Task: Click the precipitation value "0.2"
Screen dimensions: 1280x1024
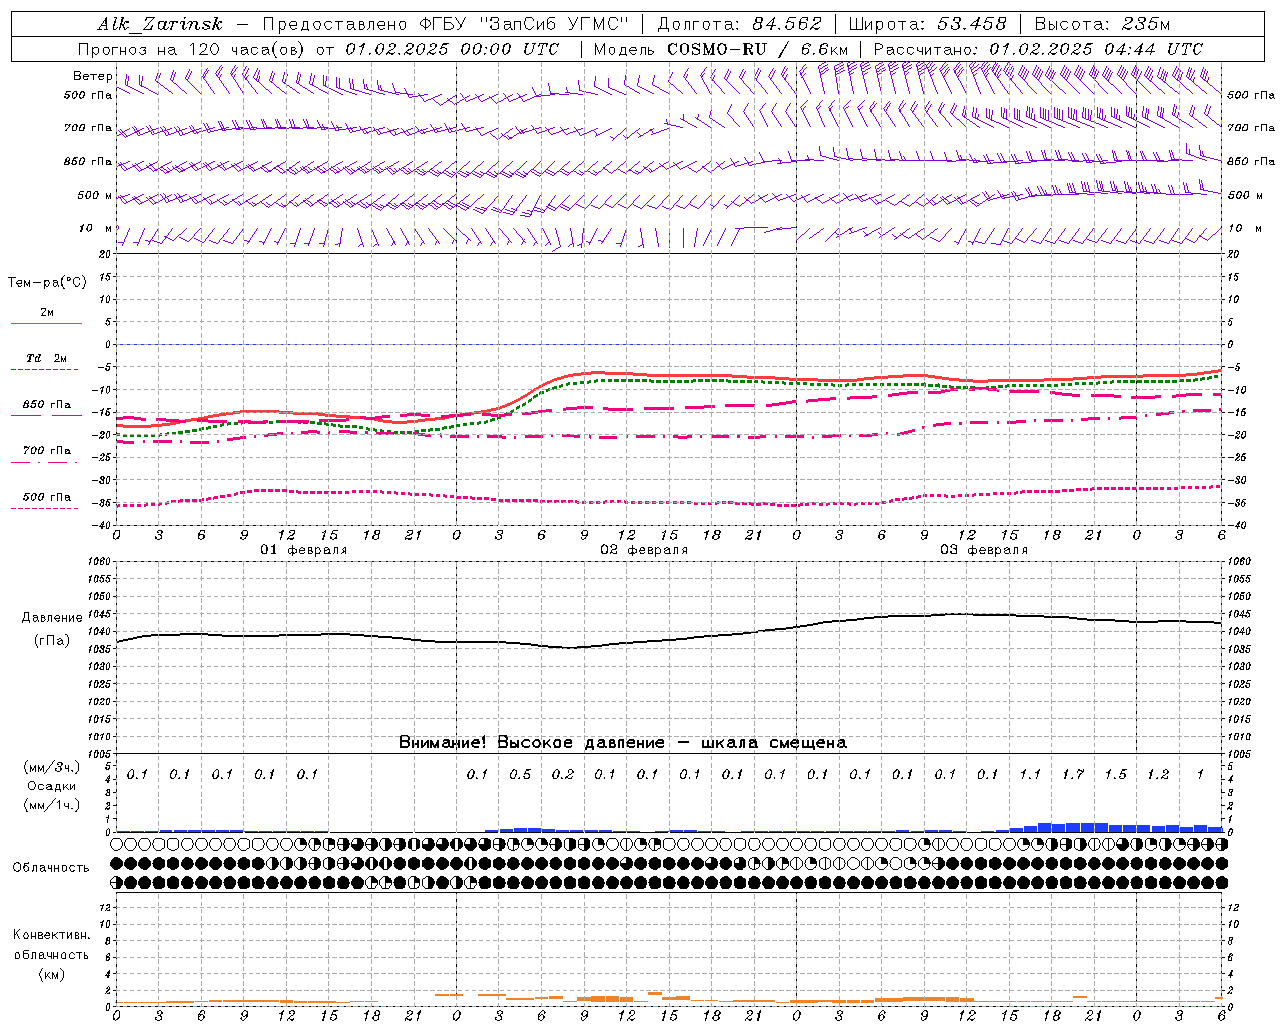Action: pos(563,774)
